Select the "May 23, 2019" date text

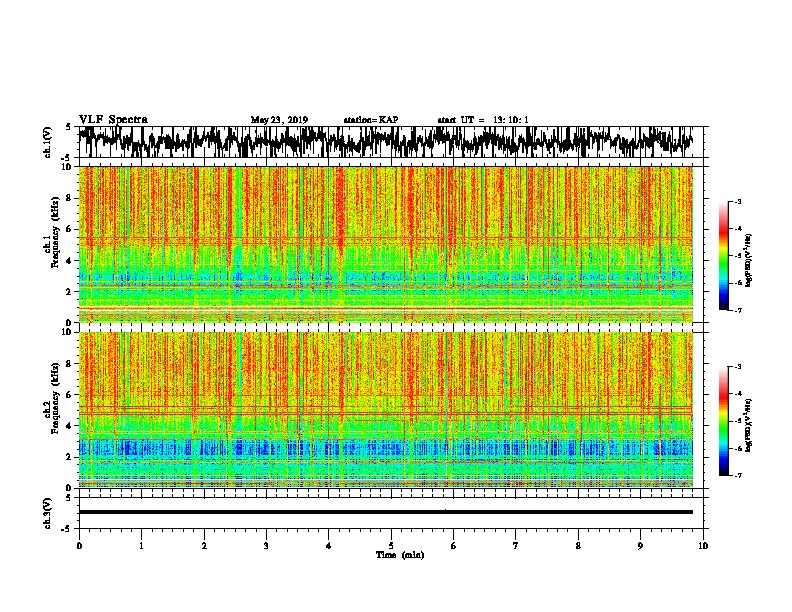(x=279, y=120)
